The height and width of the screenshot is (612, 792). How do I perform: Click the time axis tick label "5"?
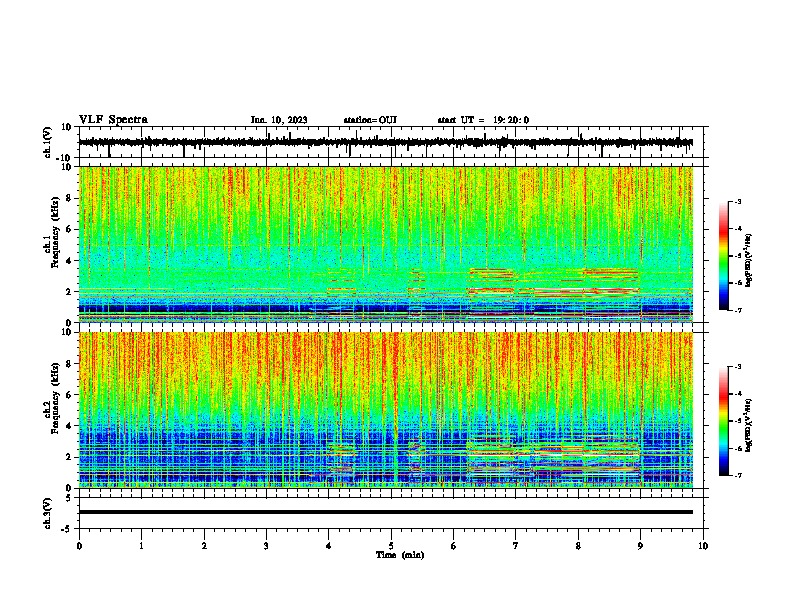tap(391, 546)
